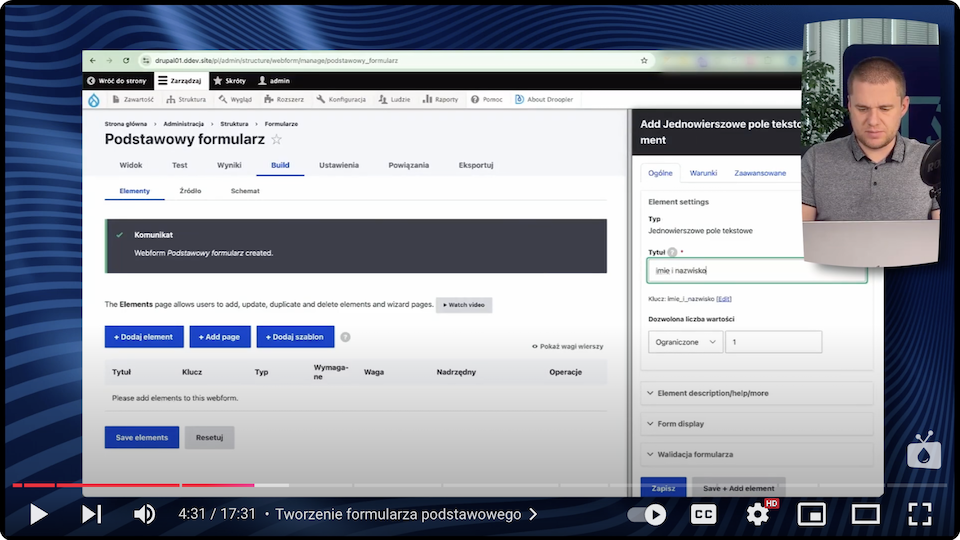Click help icon beside Dodaj szablon
The image size is (960, 540).
coord(345,337)
